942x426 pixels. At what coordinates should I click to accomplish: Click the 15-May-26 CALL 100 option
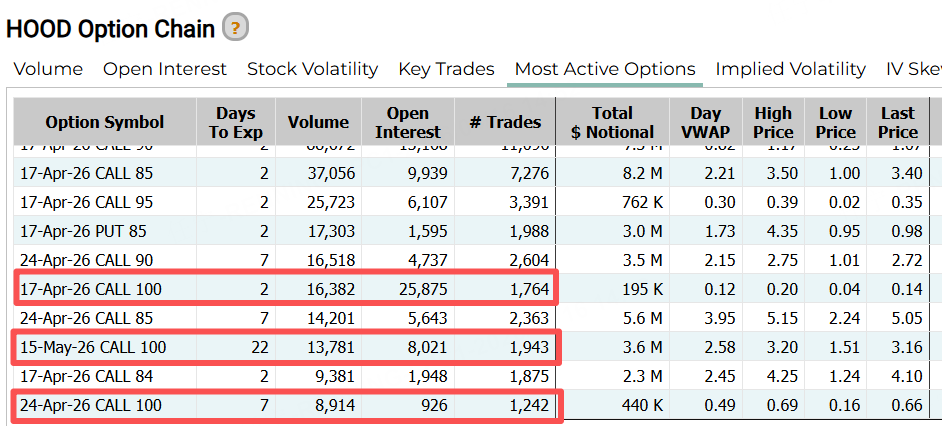tap(93, 347)
